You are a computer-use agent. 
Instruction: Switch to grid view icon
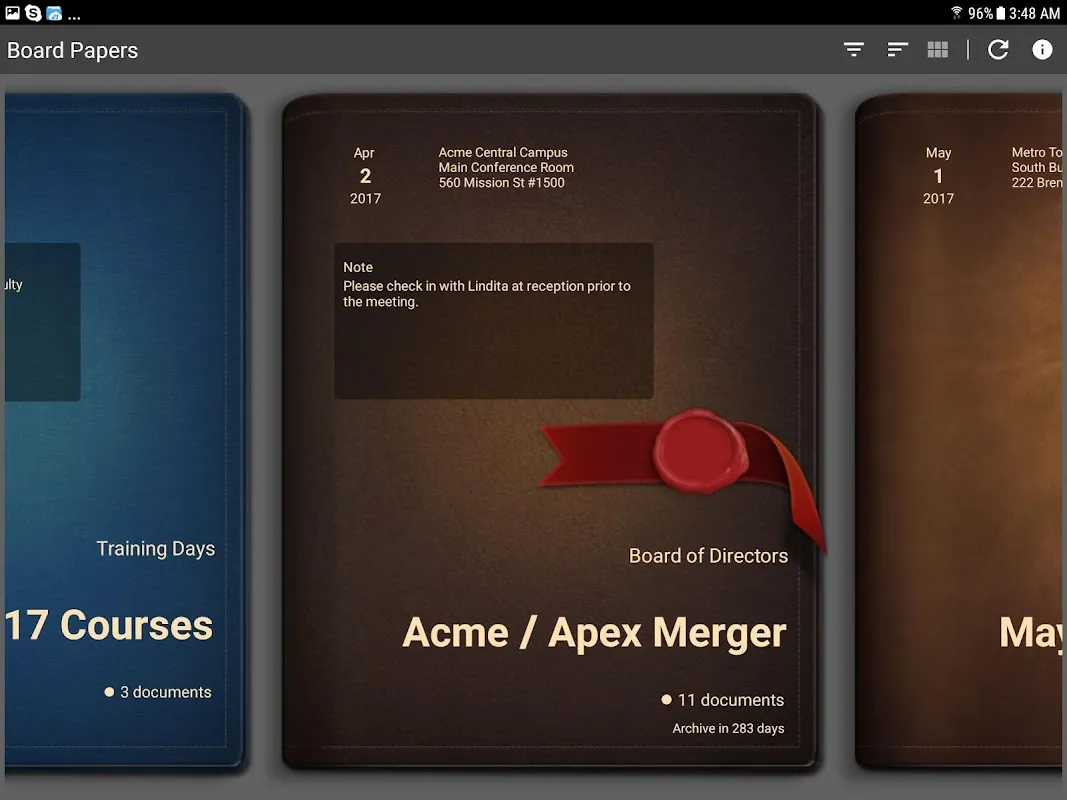[x=938, y=50]
